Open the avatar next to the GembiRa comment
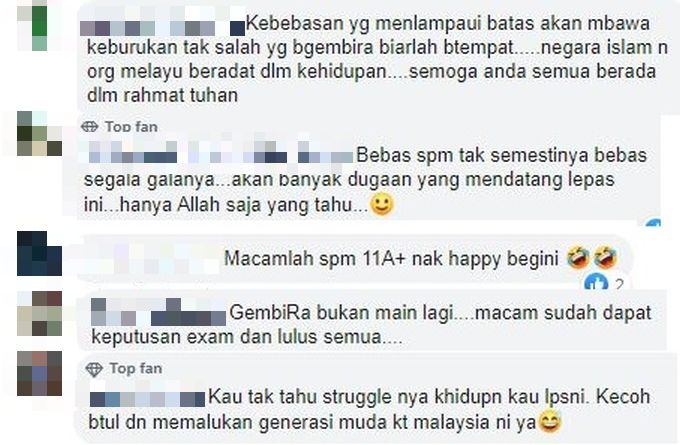This screenshot has height=445, width=680. [x=39, y=313]
